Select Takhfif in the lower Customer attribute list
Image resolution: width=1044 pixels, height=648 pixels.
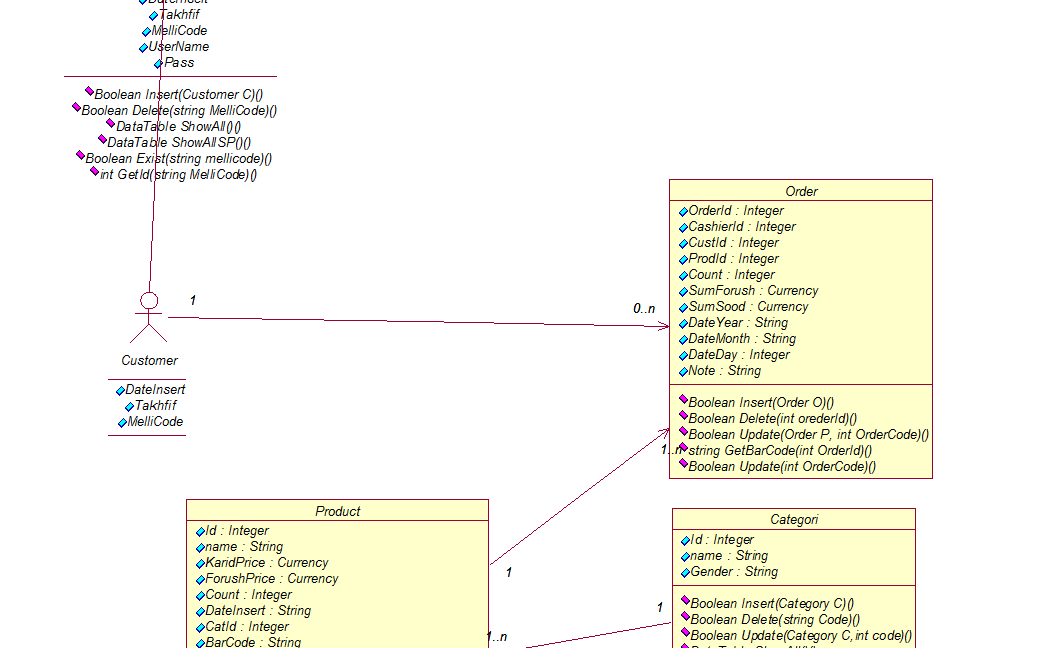156,406
